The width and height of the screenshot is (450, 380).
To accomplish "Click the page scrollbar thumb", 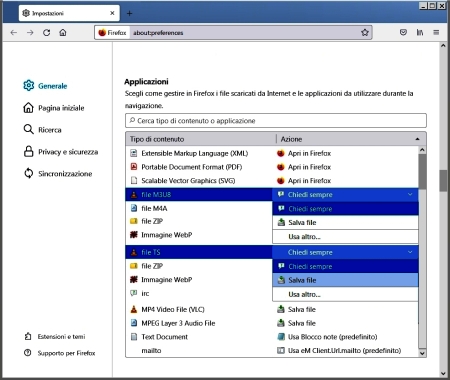I will [443, 181].
